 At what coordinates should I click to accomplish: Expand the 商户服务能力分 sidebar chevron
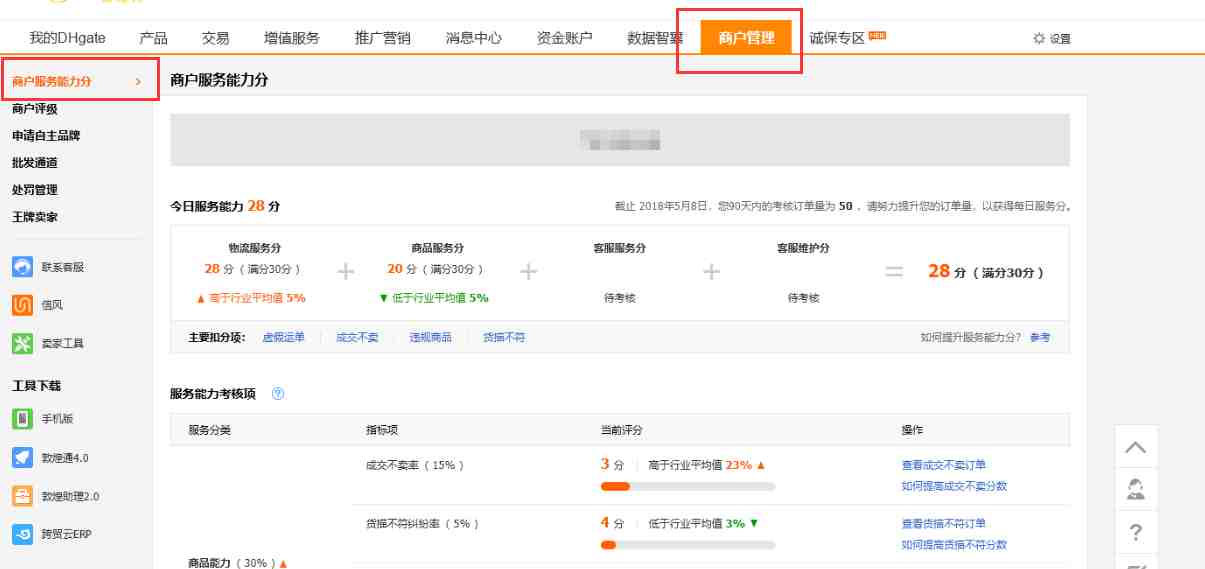click(138, 81)
